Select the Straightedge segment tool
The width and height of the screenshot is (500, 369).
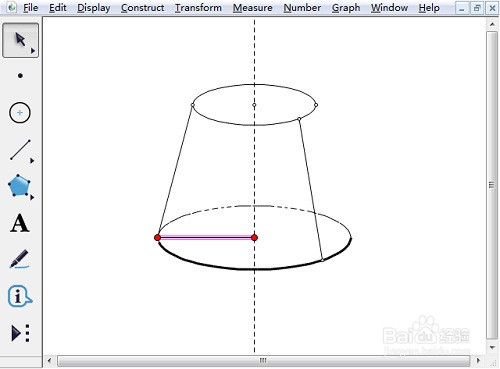click(20, 150)
